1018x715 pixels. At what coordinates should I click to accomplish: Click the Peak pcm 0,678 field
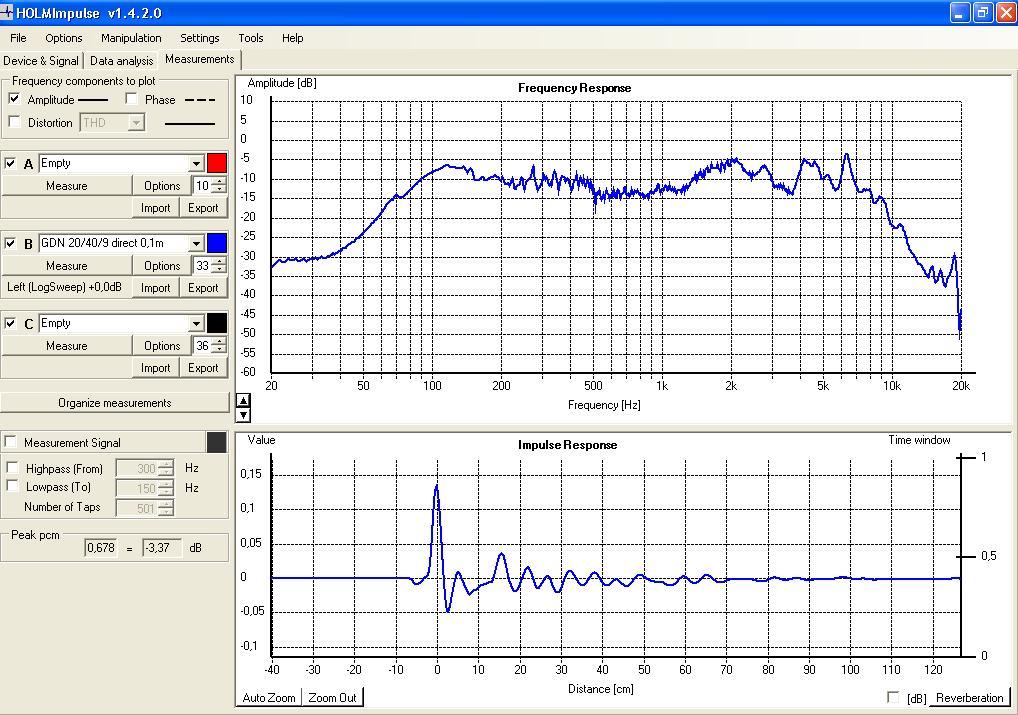pos(101,547)
